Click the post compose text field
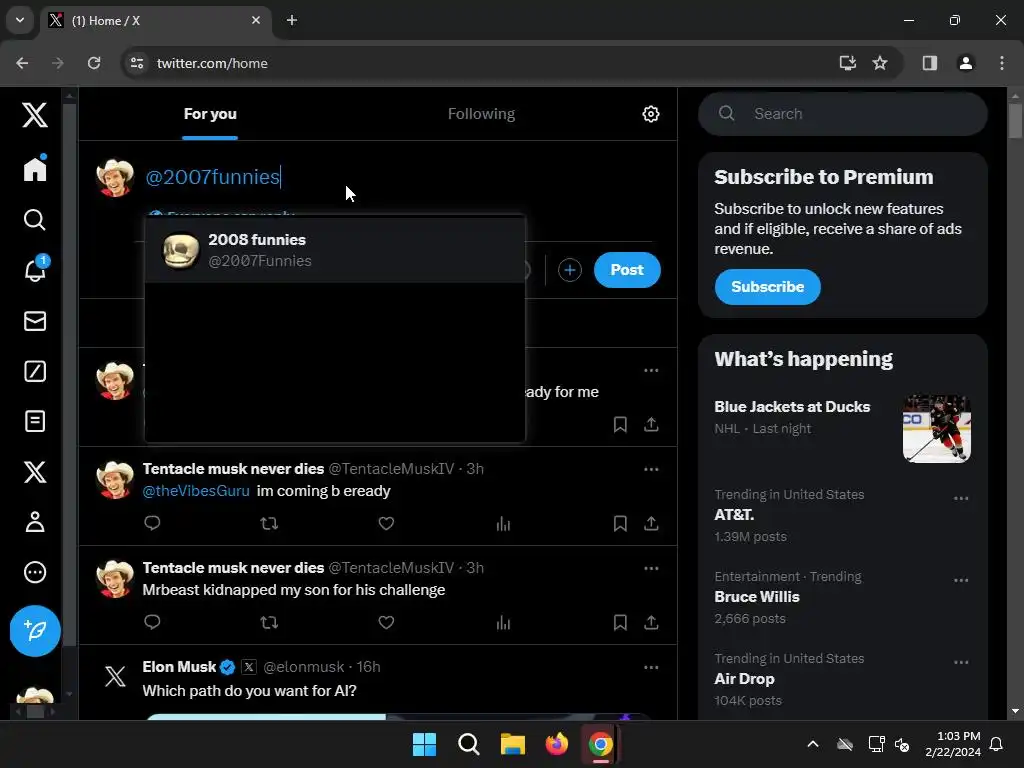Viewport: 1024px width, 768px height. [398, 177]
